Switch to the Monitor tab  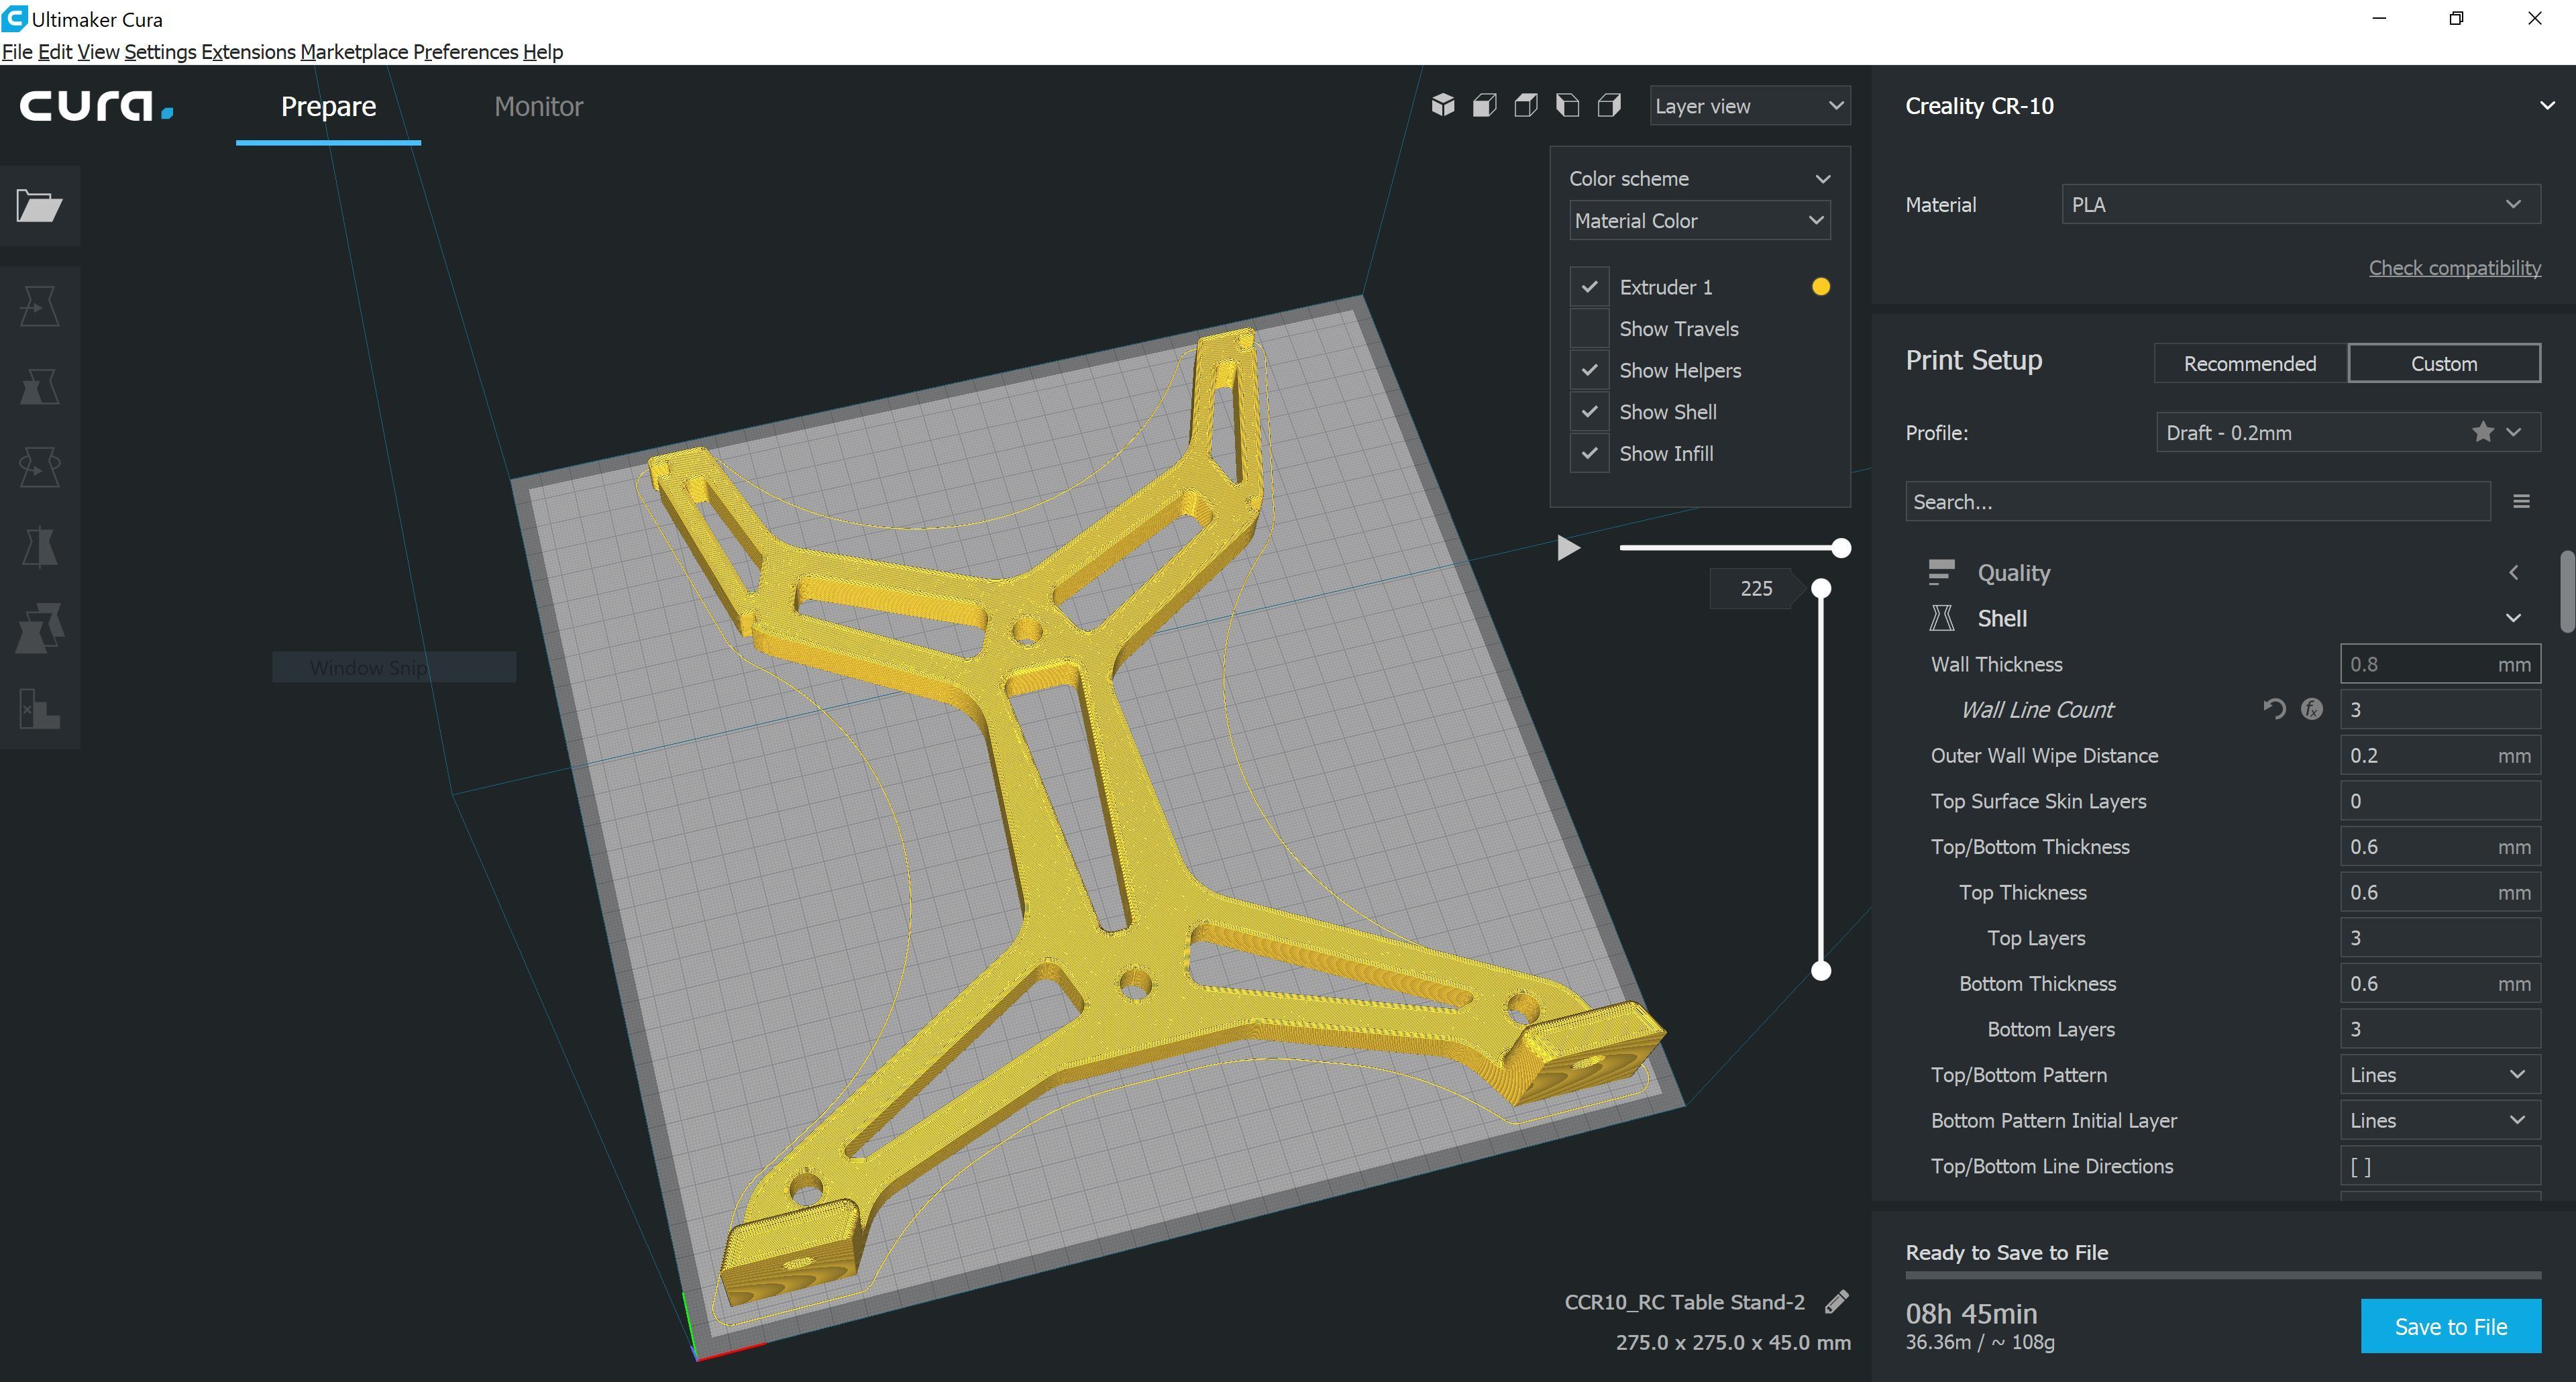(538, 106)
